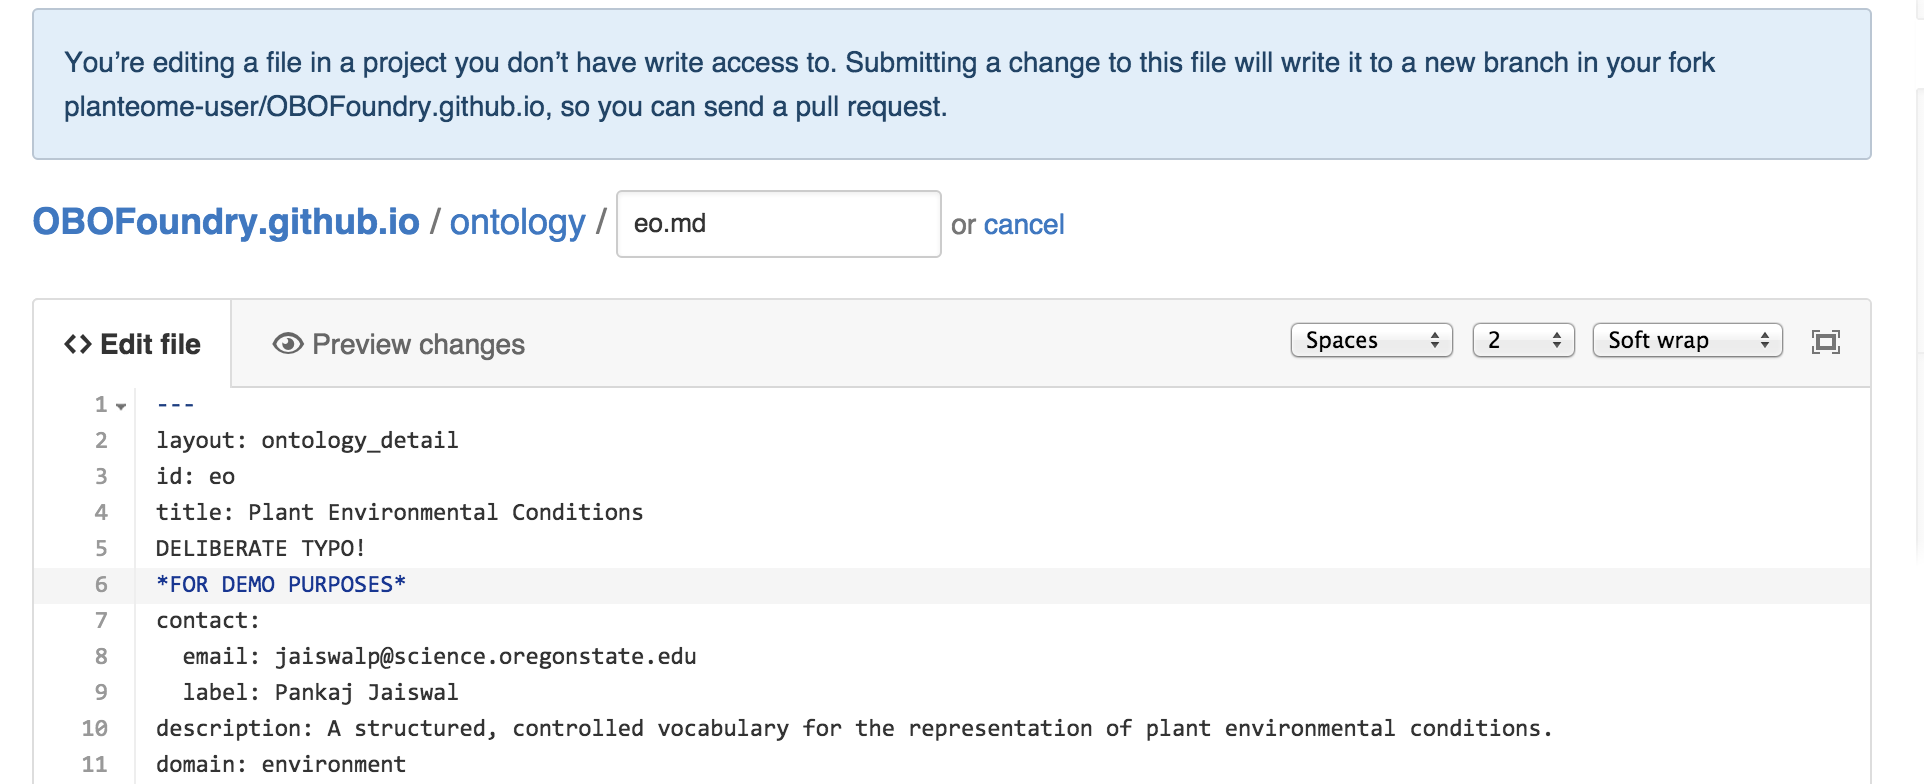Cancel editing via the cancel link

pyautogui.click(x=1024, y=224)
